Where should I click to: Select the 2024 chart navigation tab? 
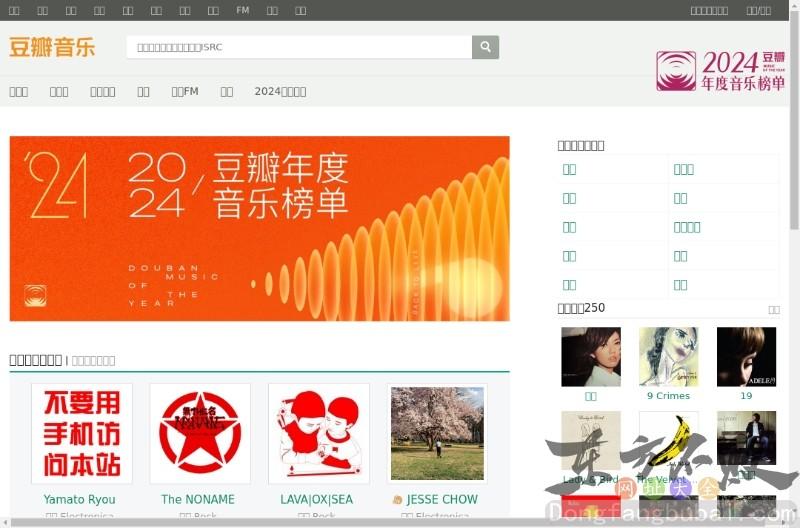pyautogui.click(x=280, y=91)
